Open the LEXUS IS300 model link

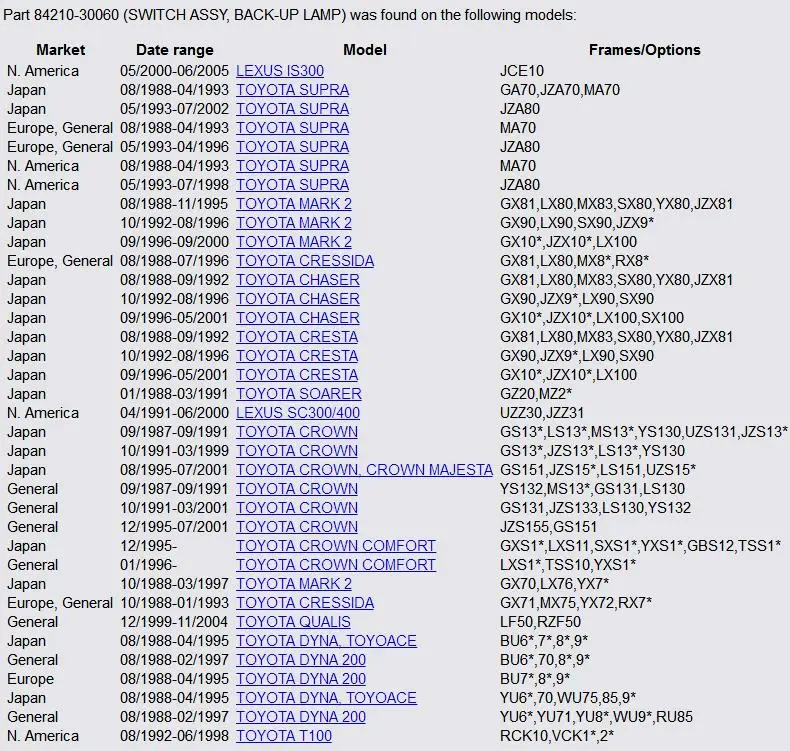(x=280, y=71)
